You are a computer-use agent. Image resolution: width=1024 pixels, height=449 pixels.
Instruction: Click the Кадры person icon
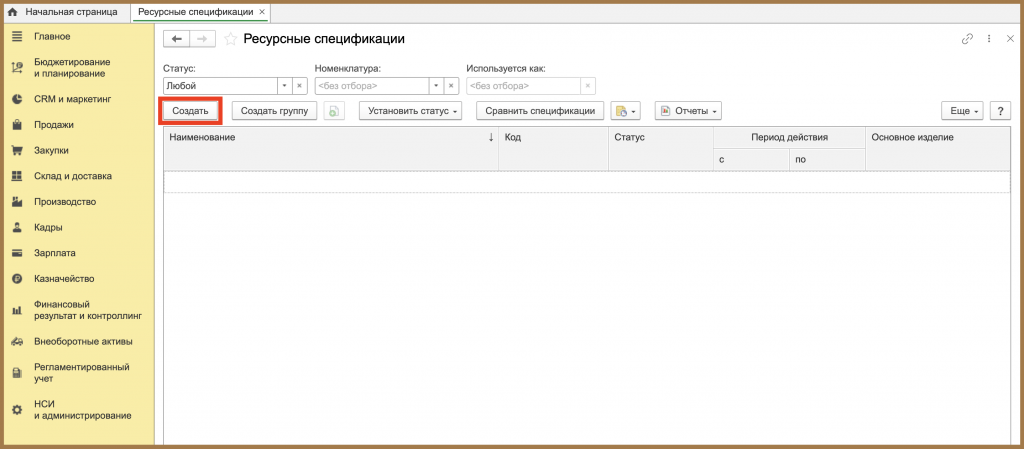click(x=18, y=228)
